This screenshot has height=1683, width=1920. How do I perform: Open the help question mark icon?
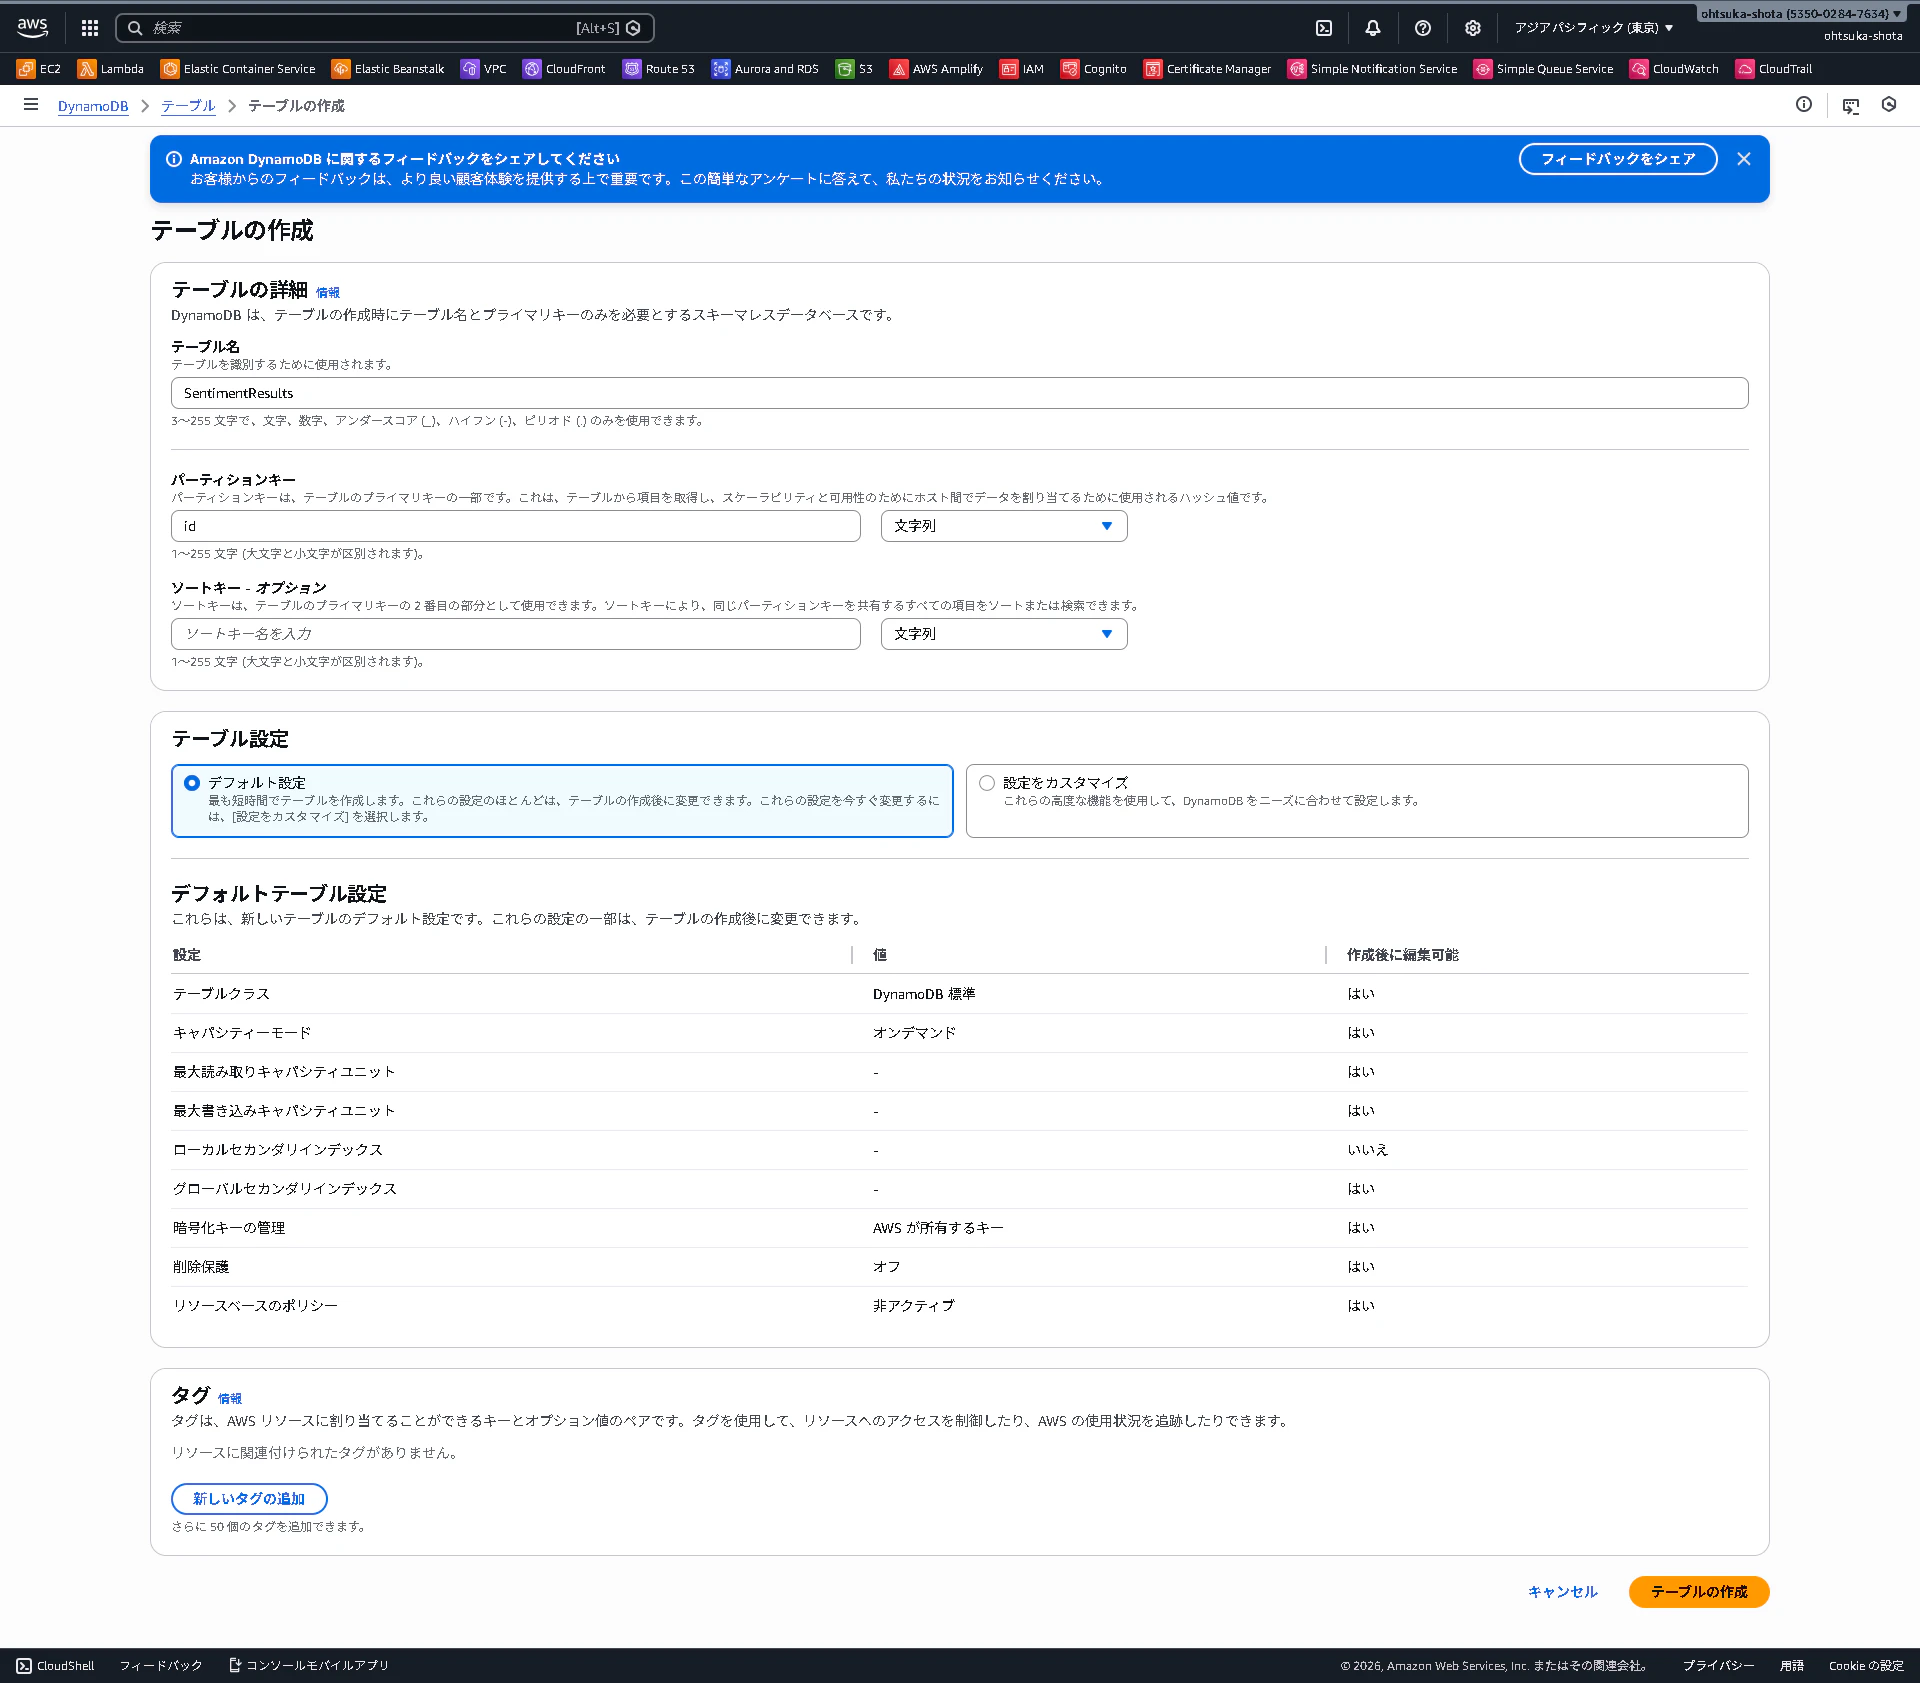pos(1423,28)
